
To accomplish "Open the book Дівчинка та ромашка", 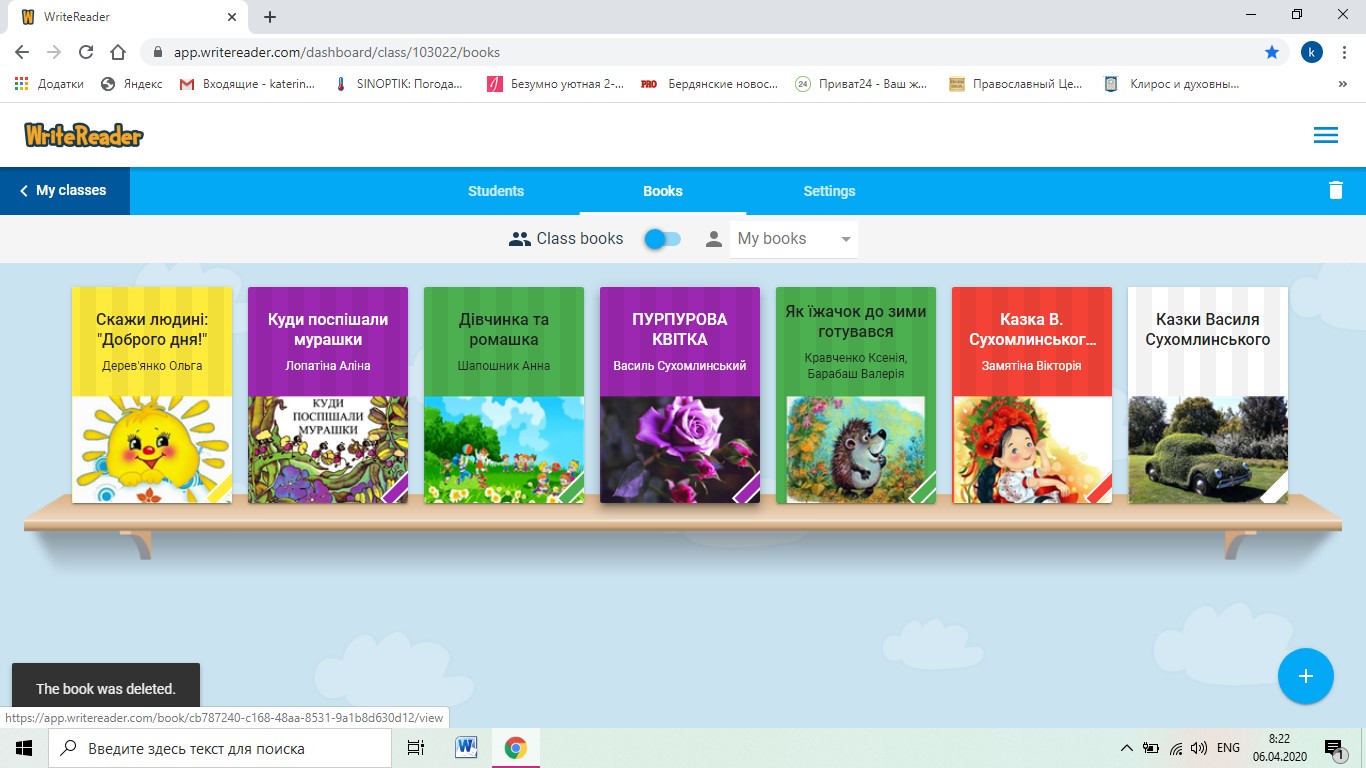I will coord(504,395).
